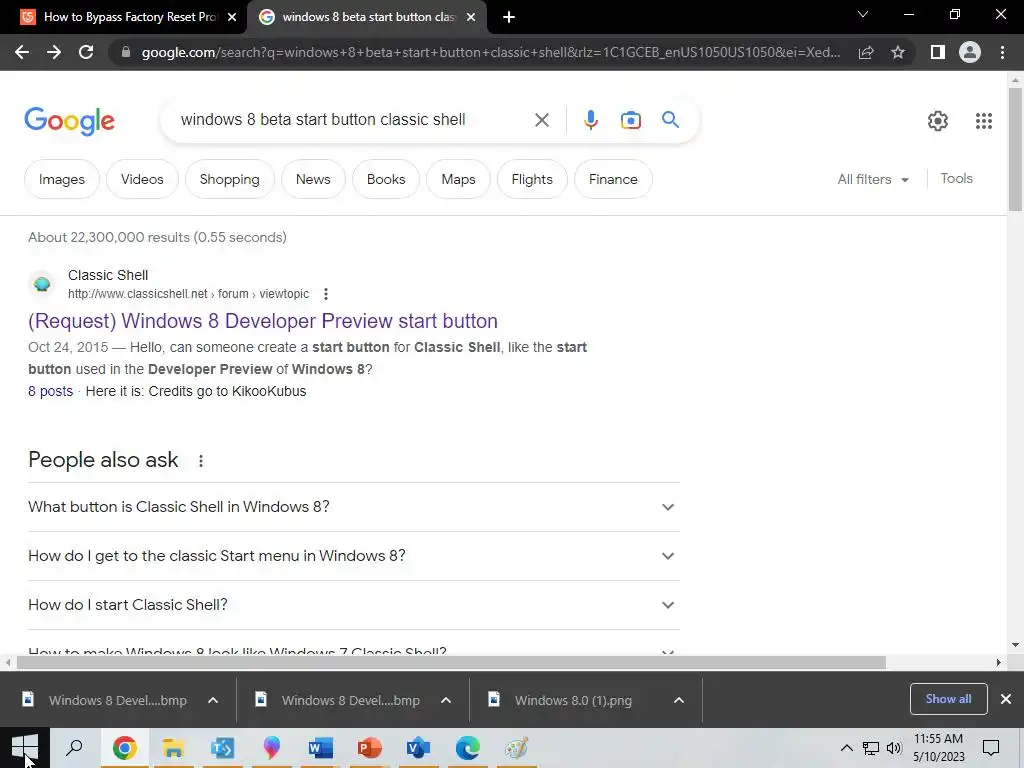Open Microsoft Edge from taskbar
Image resolution: width=1024 pixels, height=768 pixels.
point(468,748)
